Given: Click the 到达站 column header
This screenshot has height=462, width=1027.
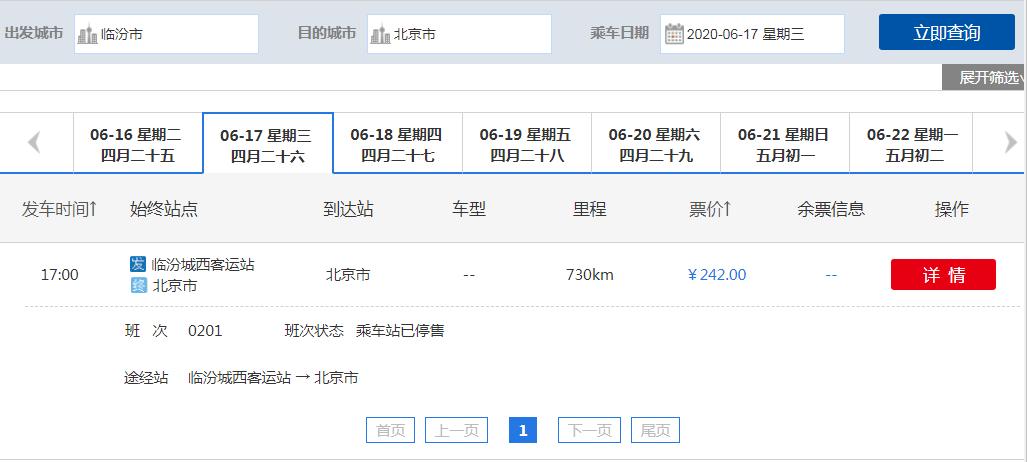Looking at the screenshot, I should [x=348, y=209].
